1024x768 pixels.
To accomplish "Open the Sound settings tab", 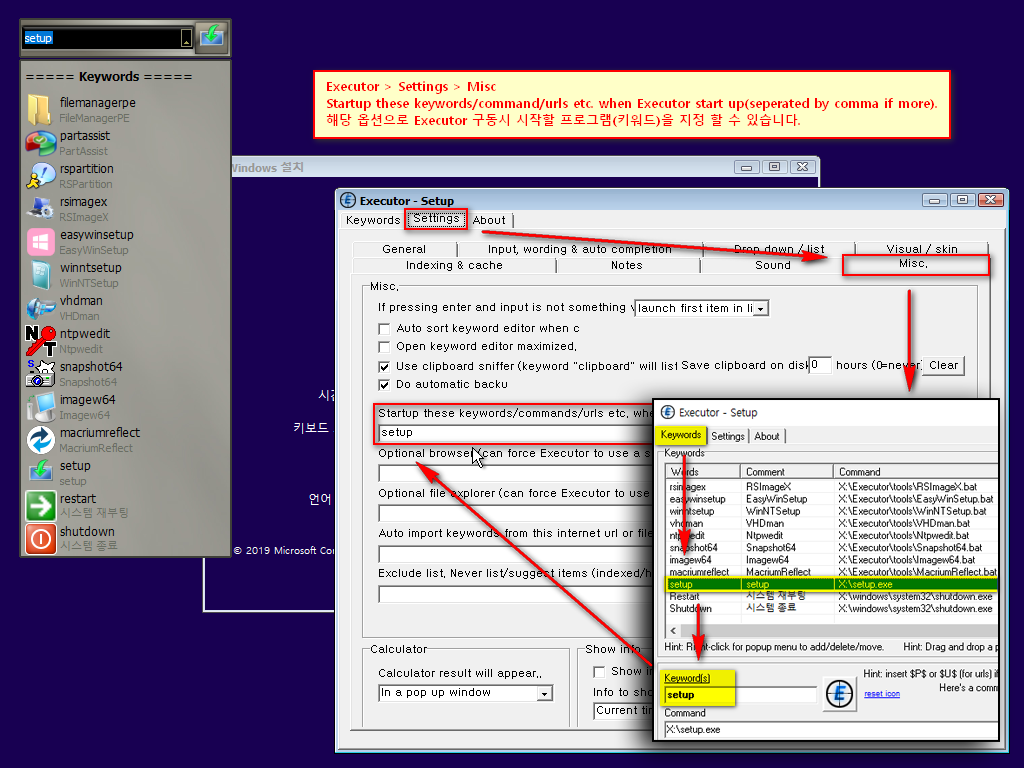I will tap(773, 265).
